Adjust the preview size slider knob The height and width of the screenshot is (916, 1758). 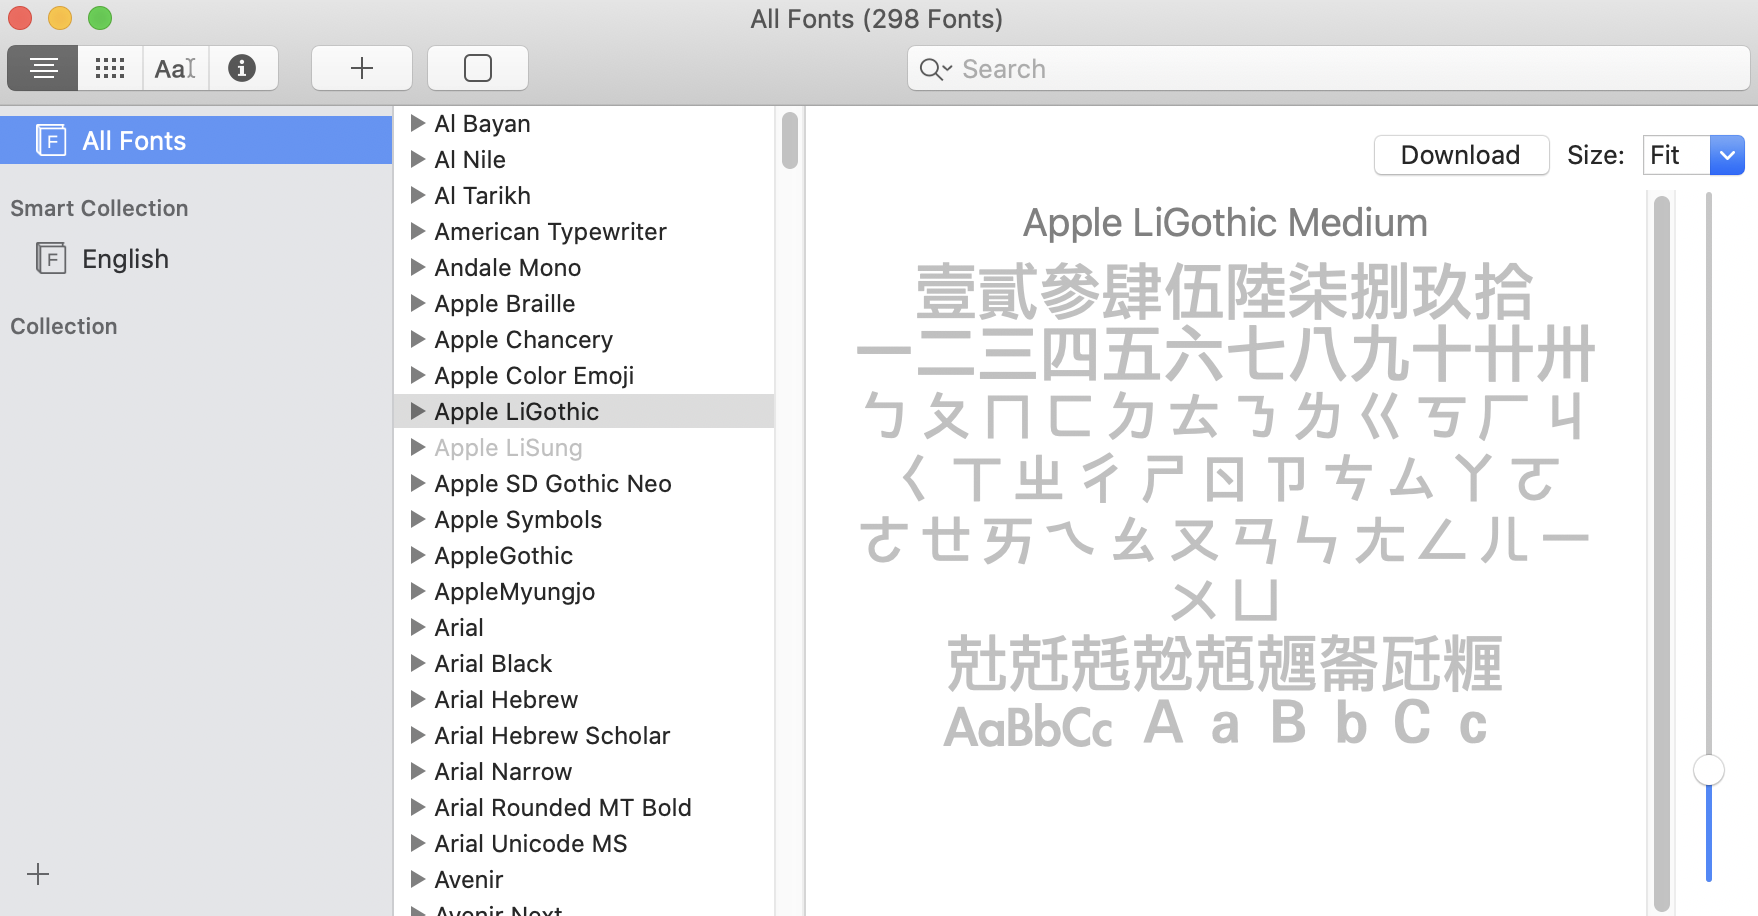coord(1709,770)
